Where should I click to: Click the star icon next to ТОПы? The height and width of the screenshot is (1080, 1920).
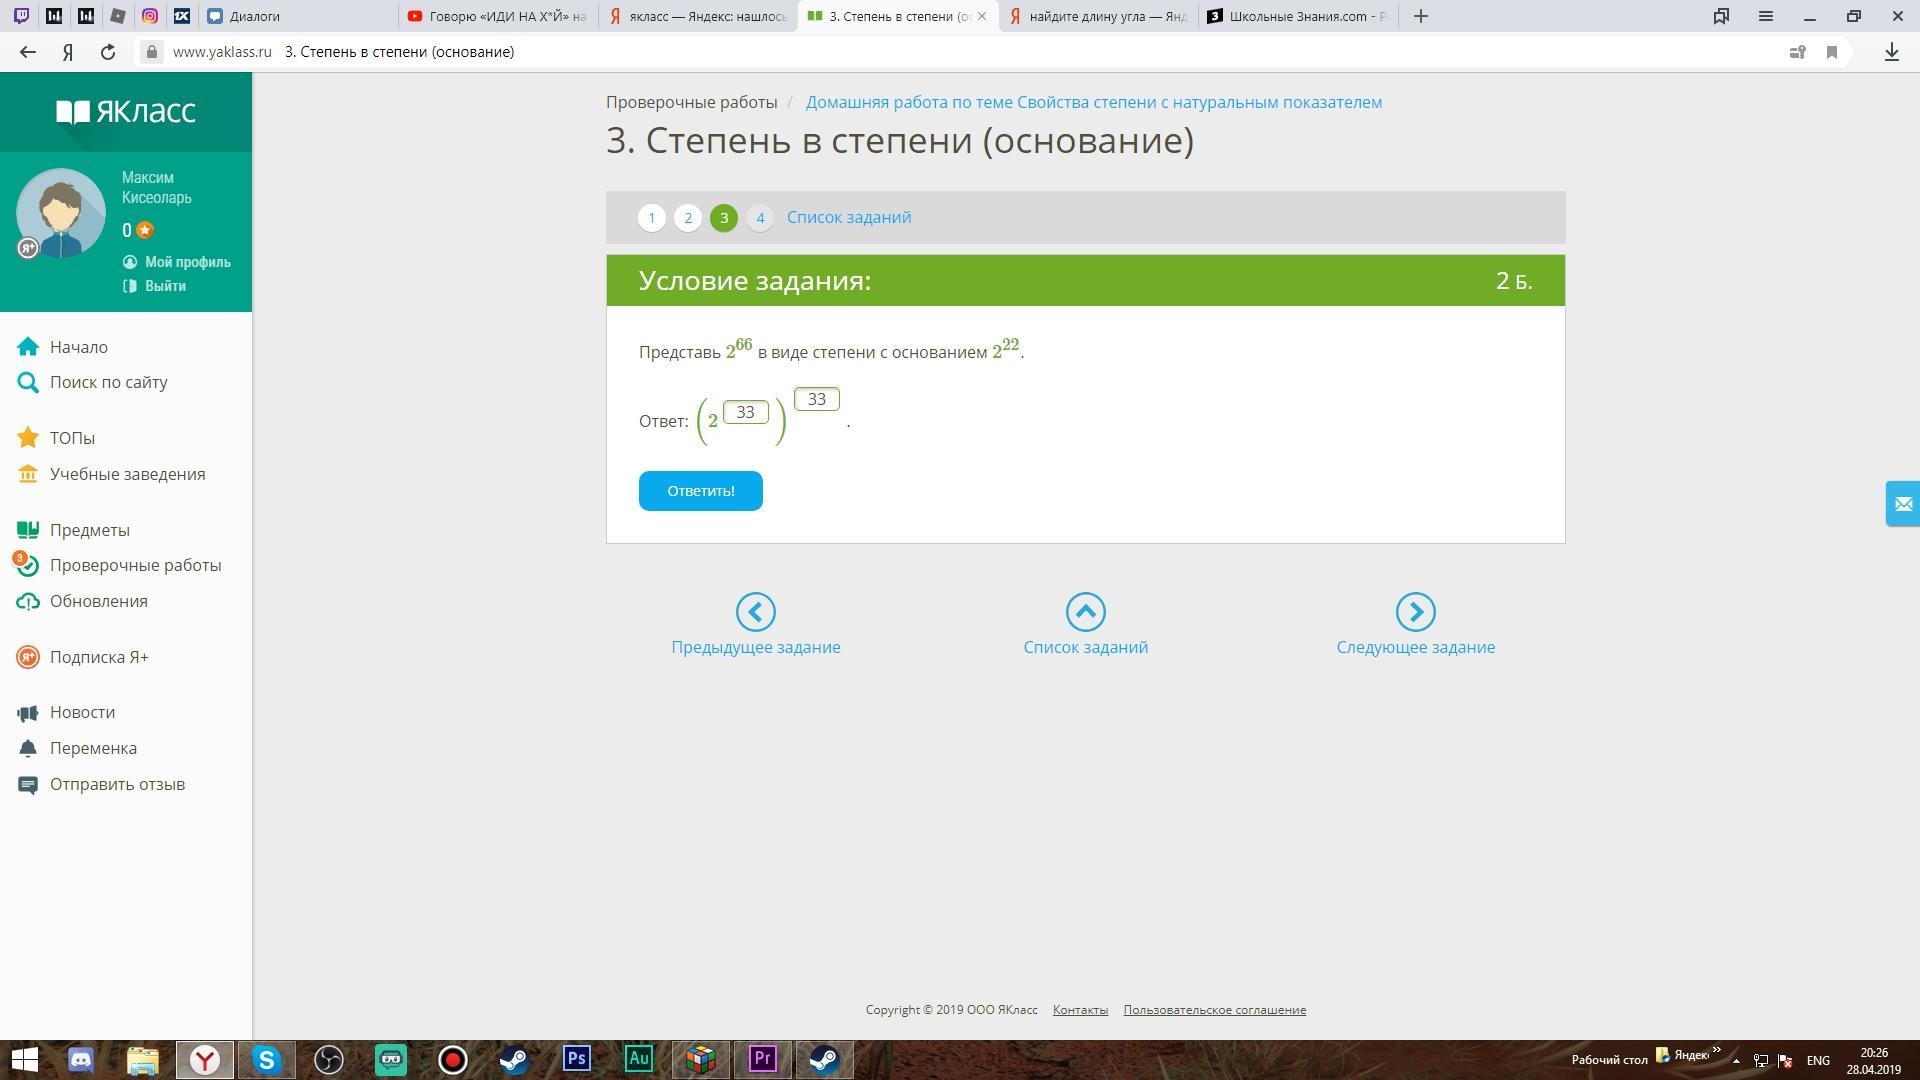coord(28,438)
